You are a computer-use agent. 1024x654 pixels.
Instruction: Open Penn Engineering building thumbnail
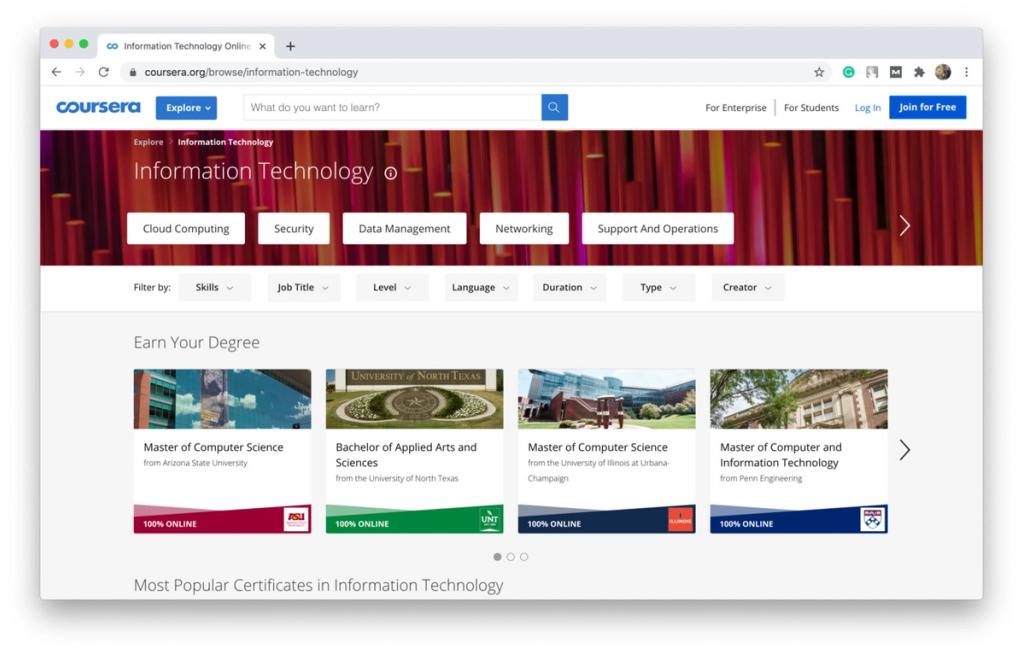click(x=798, y=399)
